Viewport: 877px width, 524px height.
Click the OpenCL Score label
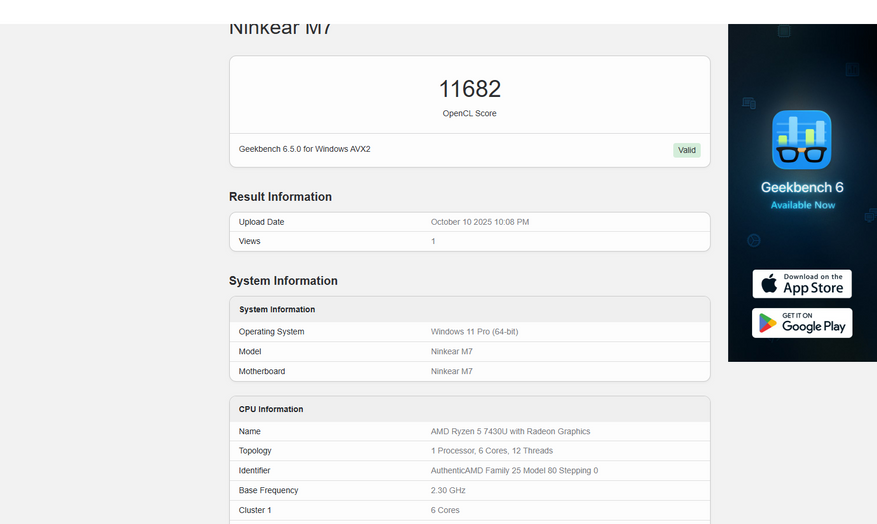click(x=469, y=114)
